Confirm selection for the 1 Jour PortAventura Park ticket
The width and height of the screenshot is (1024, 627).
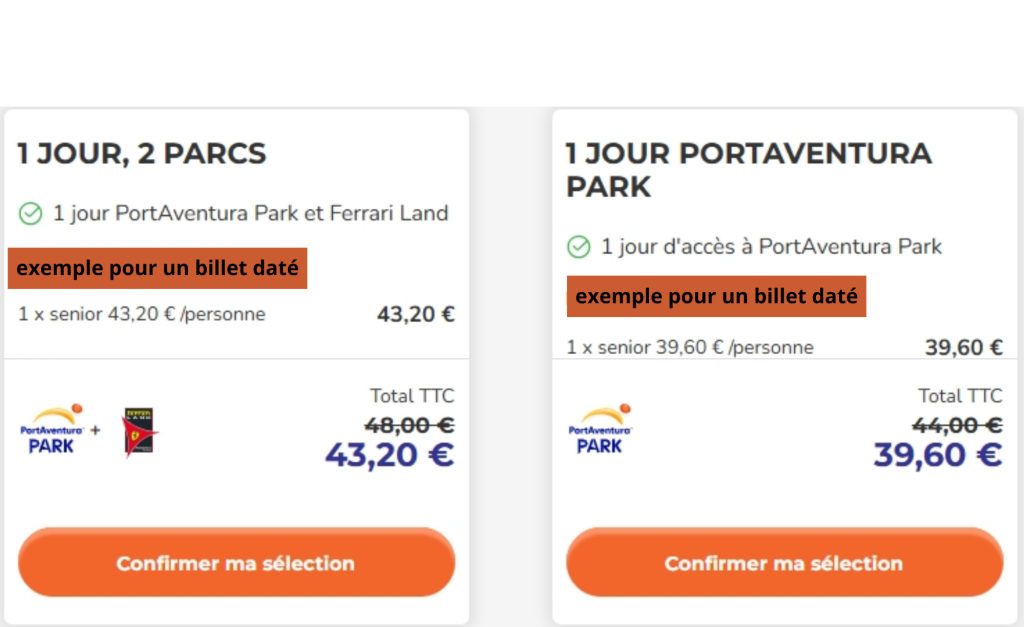[784, 563]
